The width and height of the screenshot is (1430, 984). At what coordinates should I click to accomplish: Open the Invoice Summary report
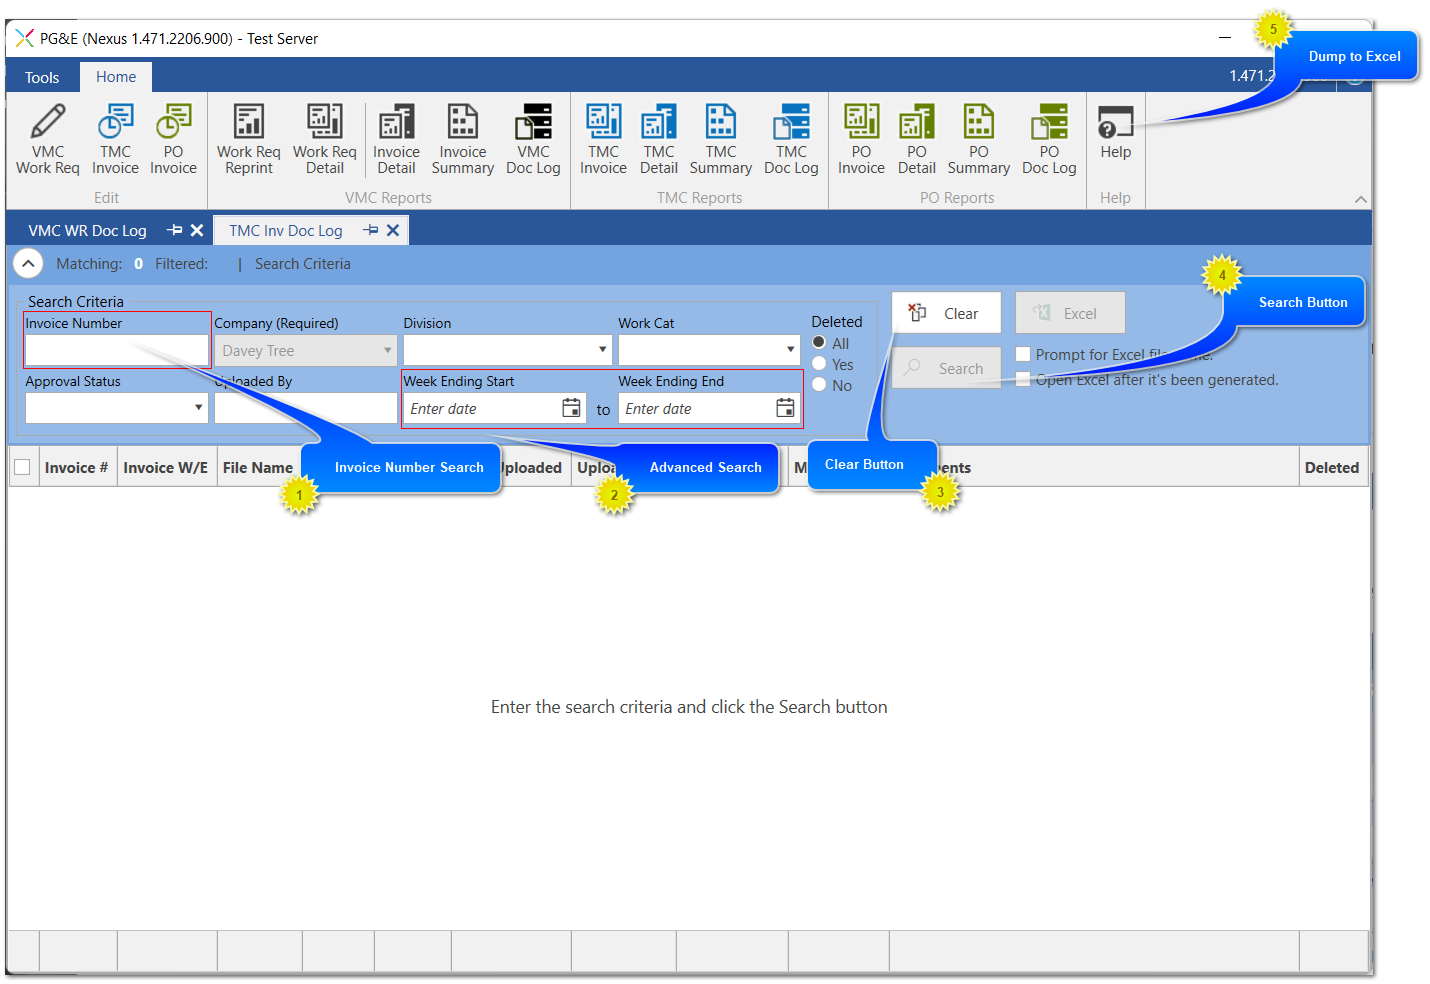pos(462,137)
